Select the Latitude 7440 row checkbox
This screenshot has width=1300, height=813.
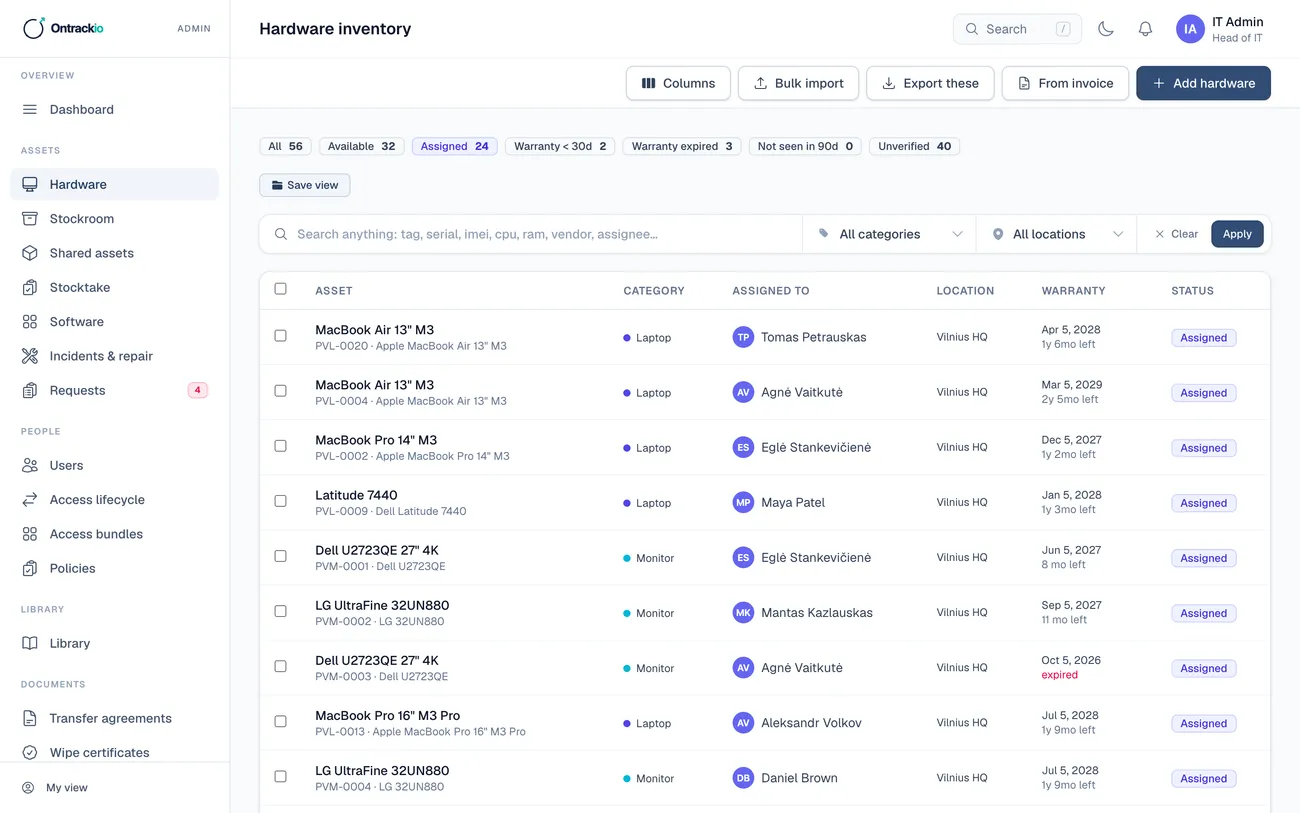(x=280, y=501)
